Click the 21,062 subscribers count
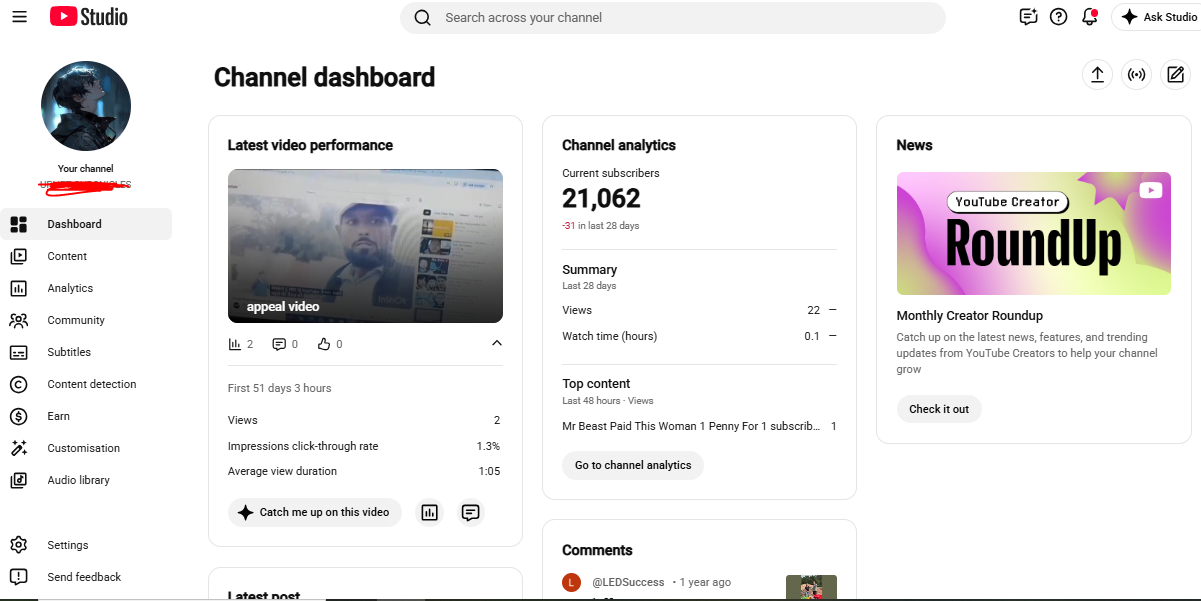Viewport: 1201px width, 601px height. pyautogui.click(x=601, y=199)
